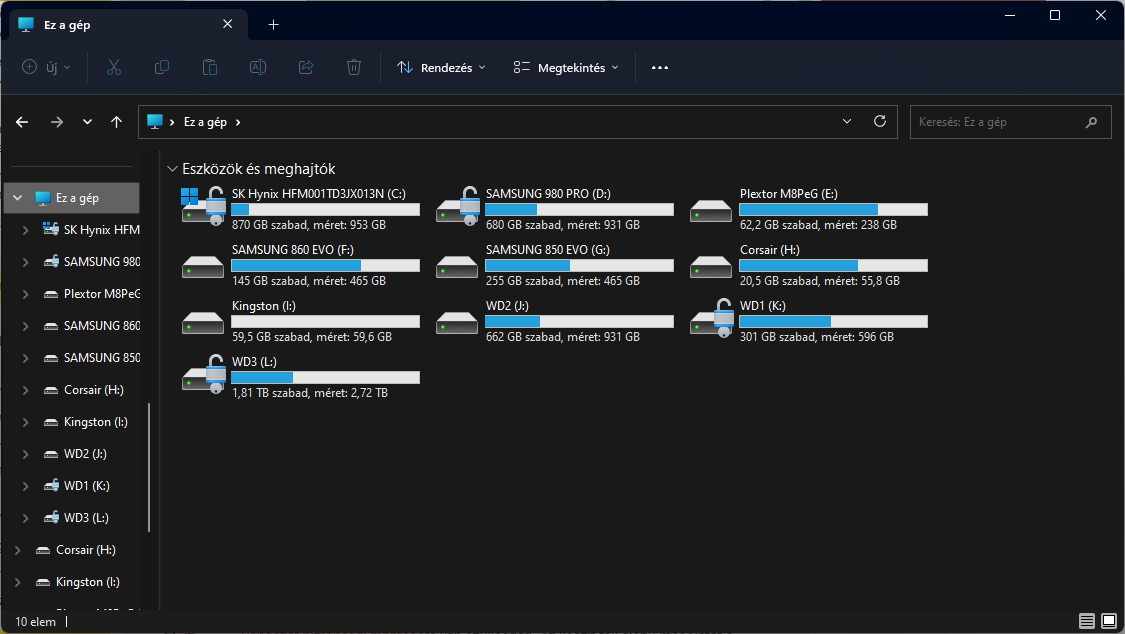Open a new tab with plus button
Screen dimensions: 1125x634
click(x=273, y=24)
